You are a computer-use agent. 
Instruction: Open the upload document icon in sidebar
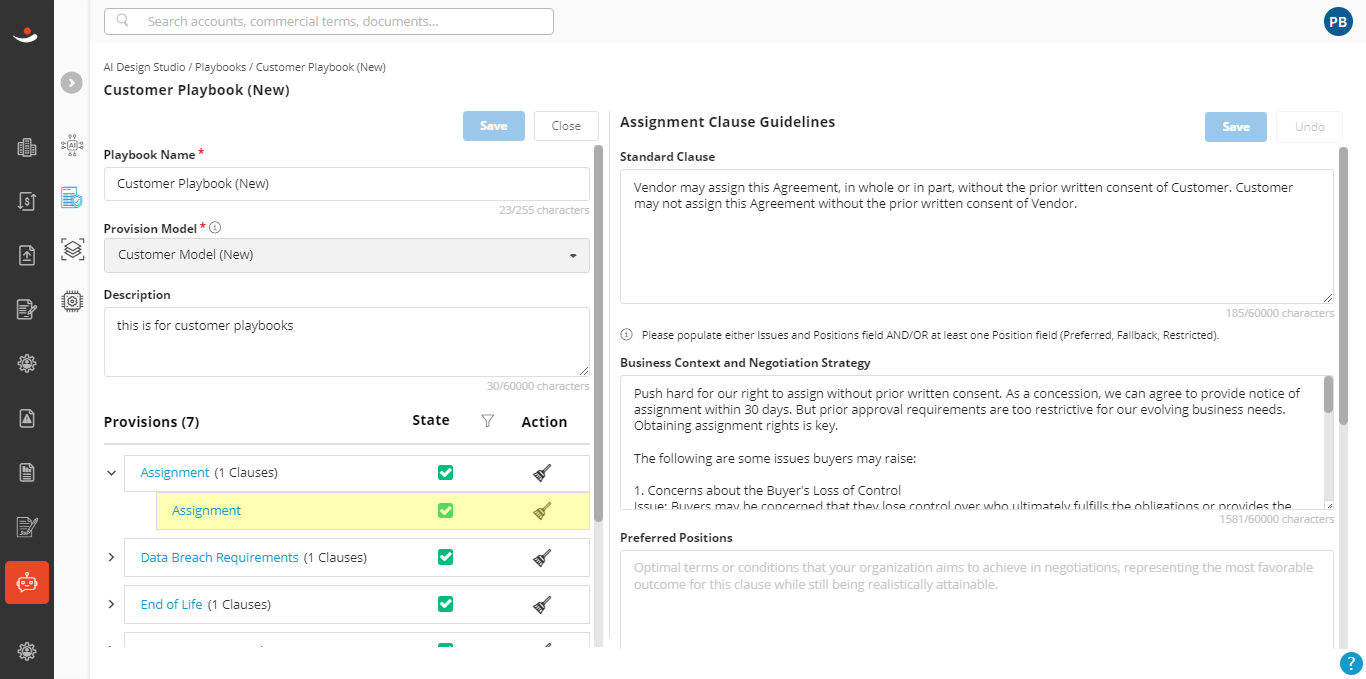pos(27,255)
